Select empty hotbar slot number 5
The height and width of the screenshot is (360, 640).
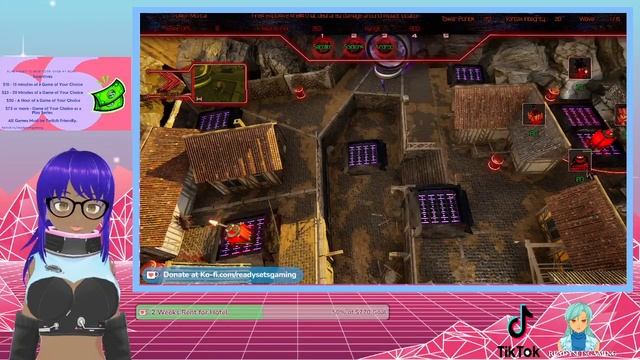click(x=446, y=36)
